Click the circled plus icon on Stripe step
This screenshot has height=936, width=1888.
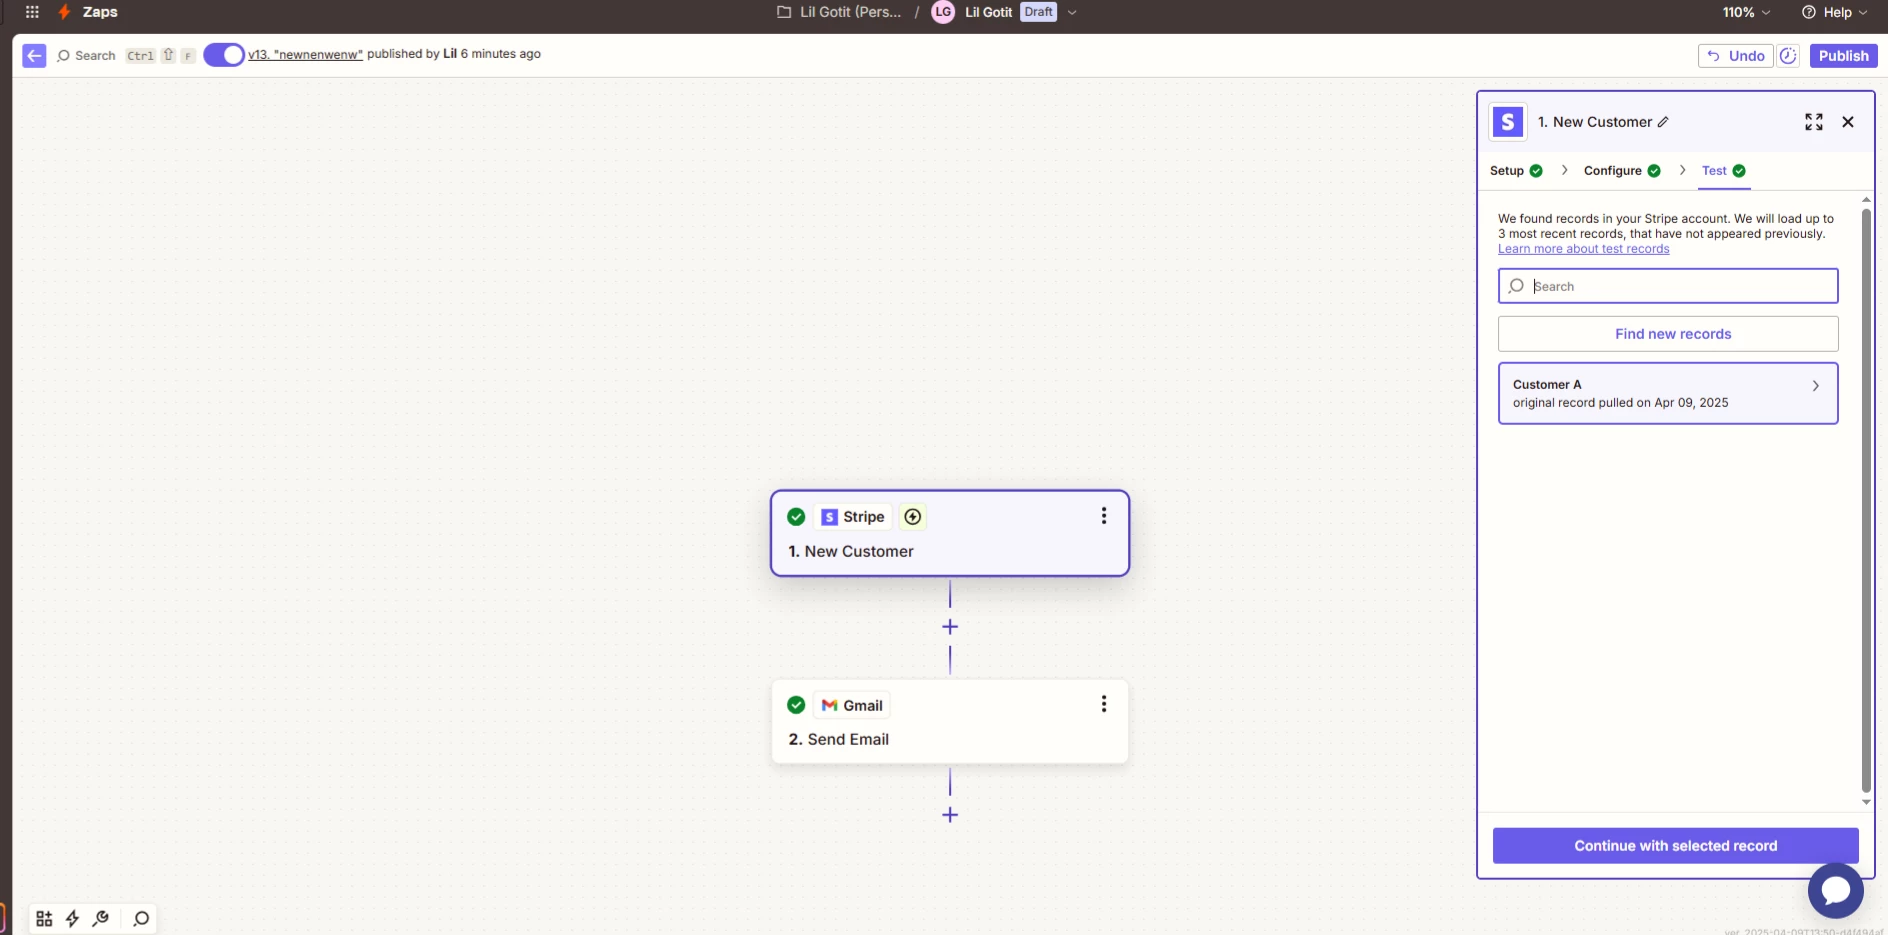pyautogui.click(x=912, y=517)
